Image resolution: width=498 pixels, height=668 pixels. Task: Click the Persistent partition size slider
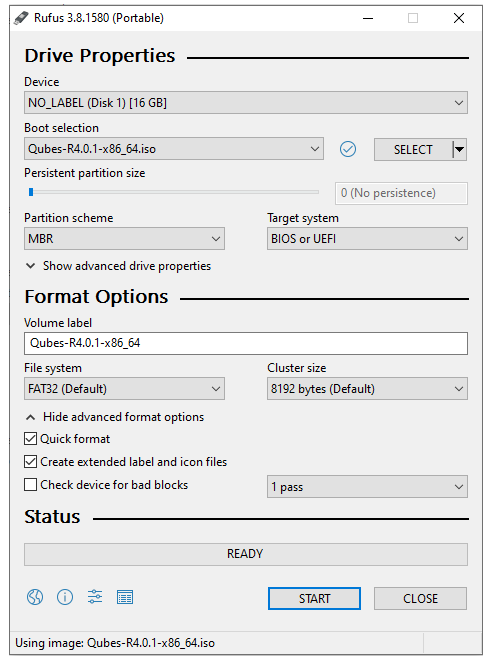[173, 192]
